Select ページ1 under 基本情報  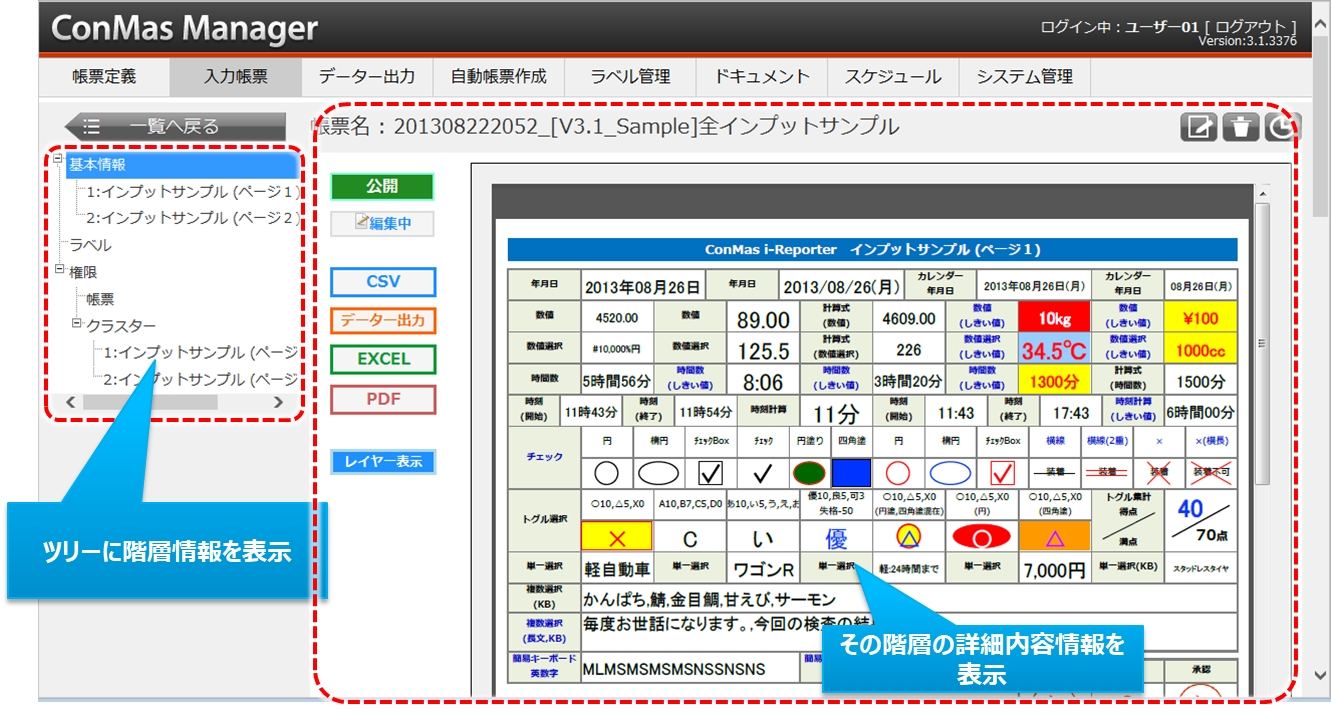[192, 191]
